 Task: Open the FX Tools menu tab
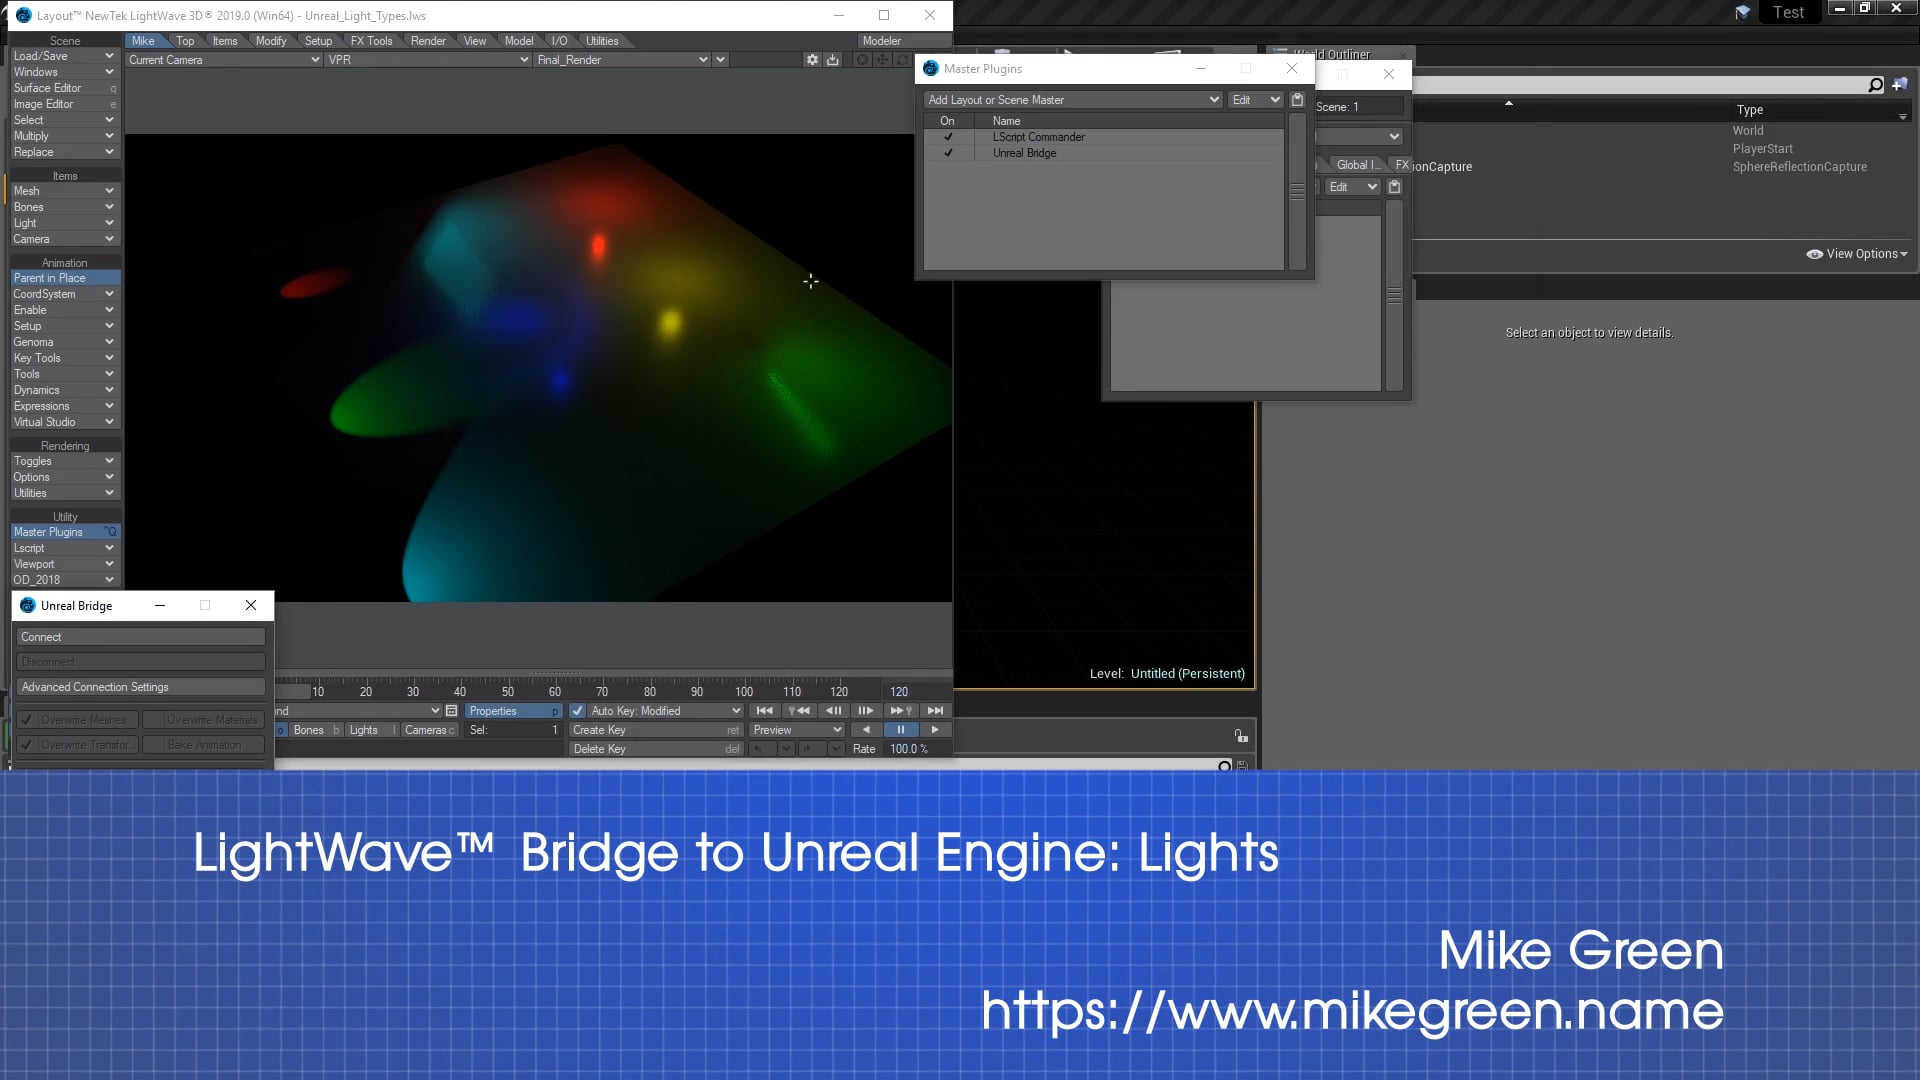pos(371,41)
